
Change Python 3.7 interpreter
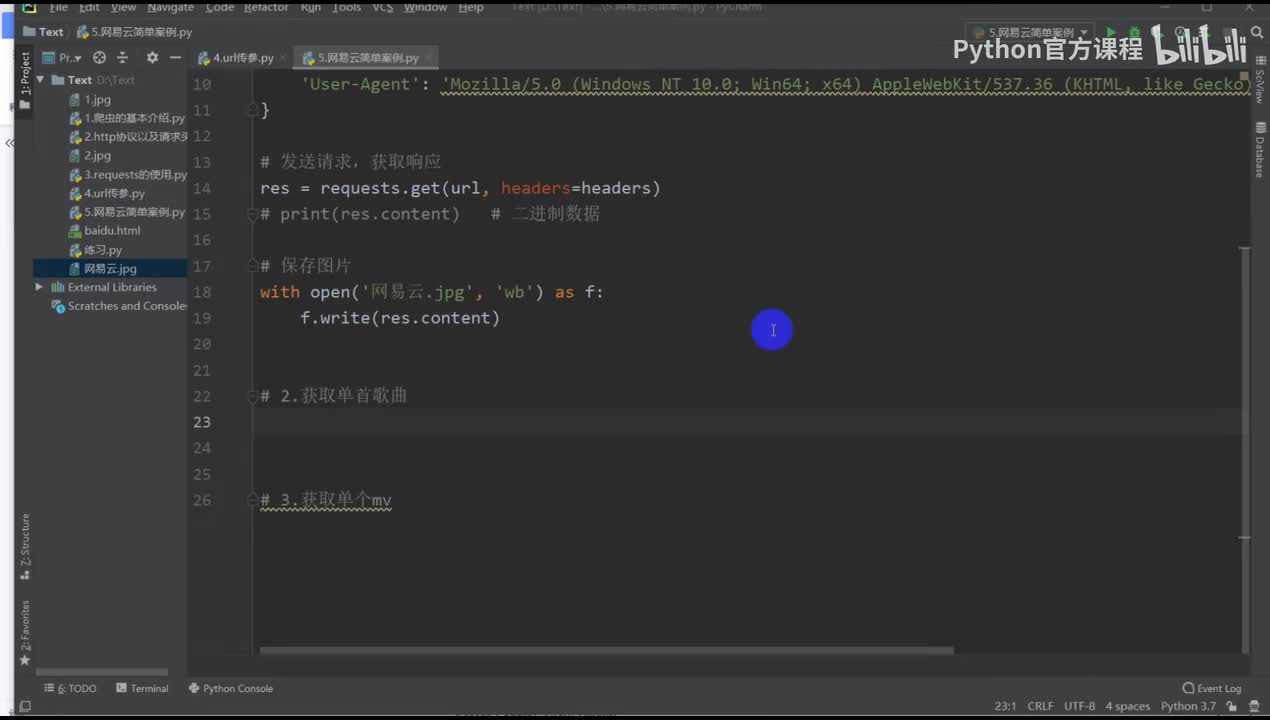pos(1188,706)
